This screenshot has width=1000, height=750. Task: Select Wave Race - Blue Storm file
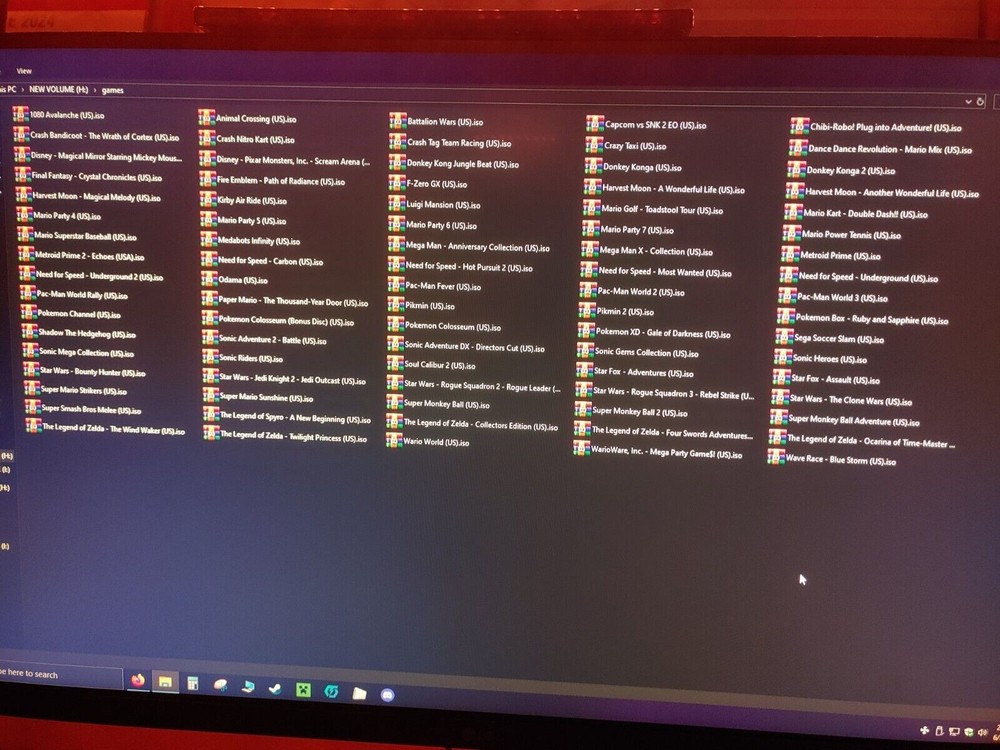click(x=839, y=460)
